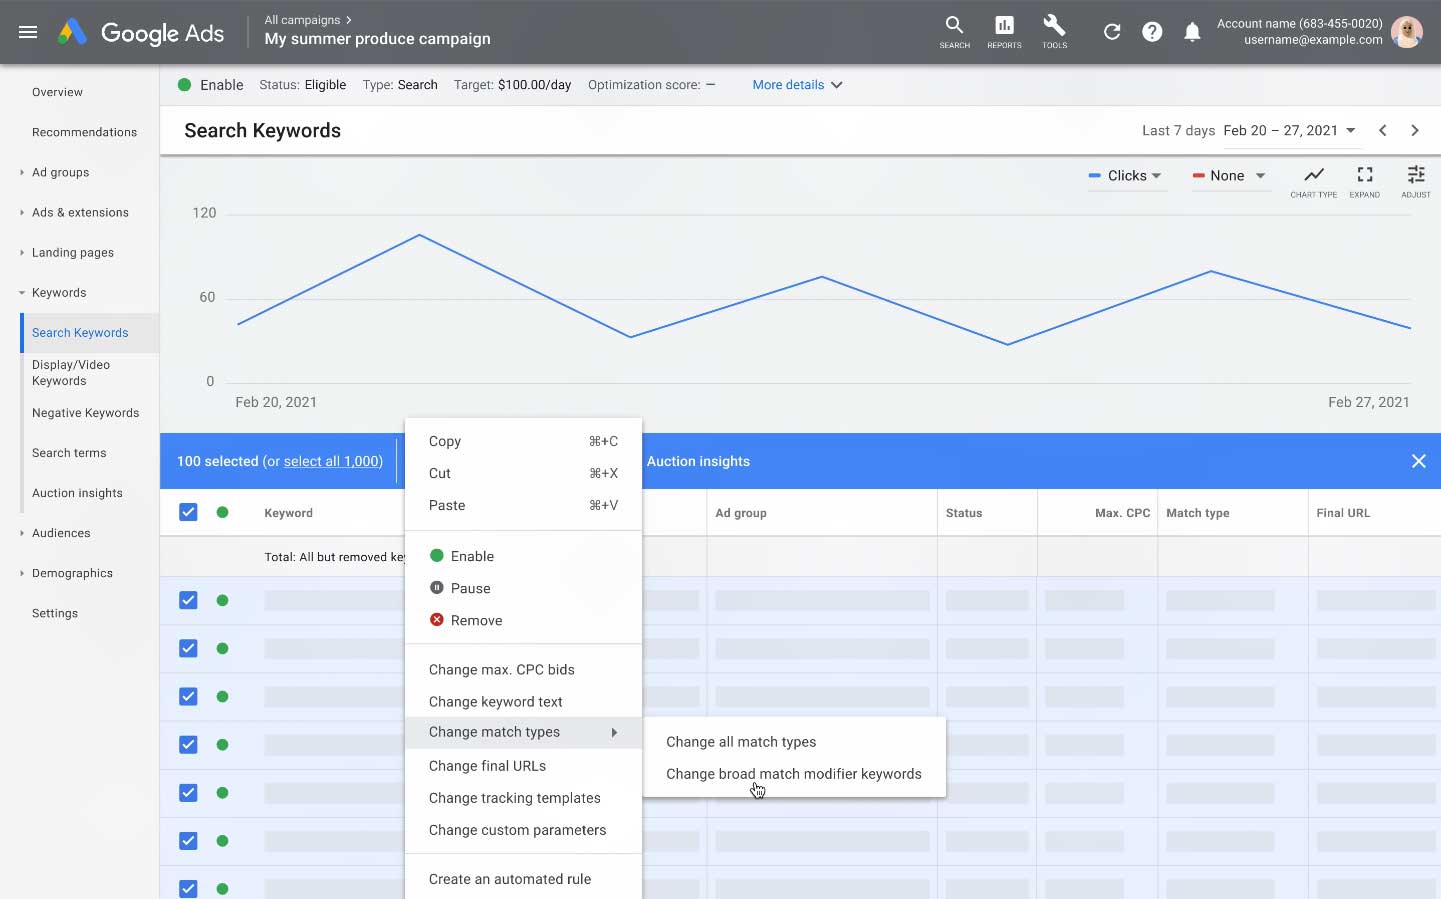Open Display/Video Keywords in sidebar
This screenshot has height=899, width=1441.
[x=71, y=373]
